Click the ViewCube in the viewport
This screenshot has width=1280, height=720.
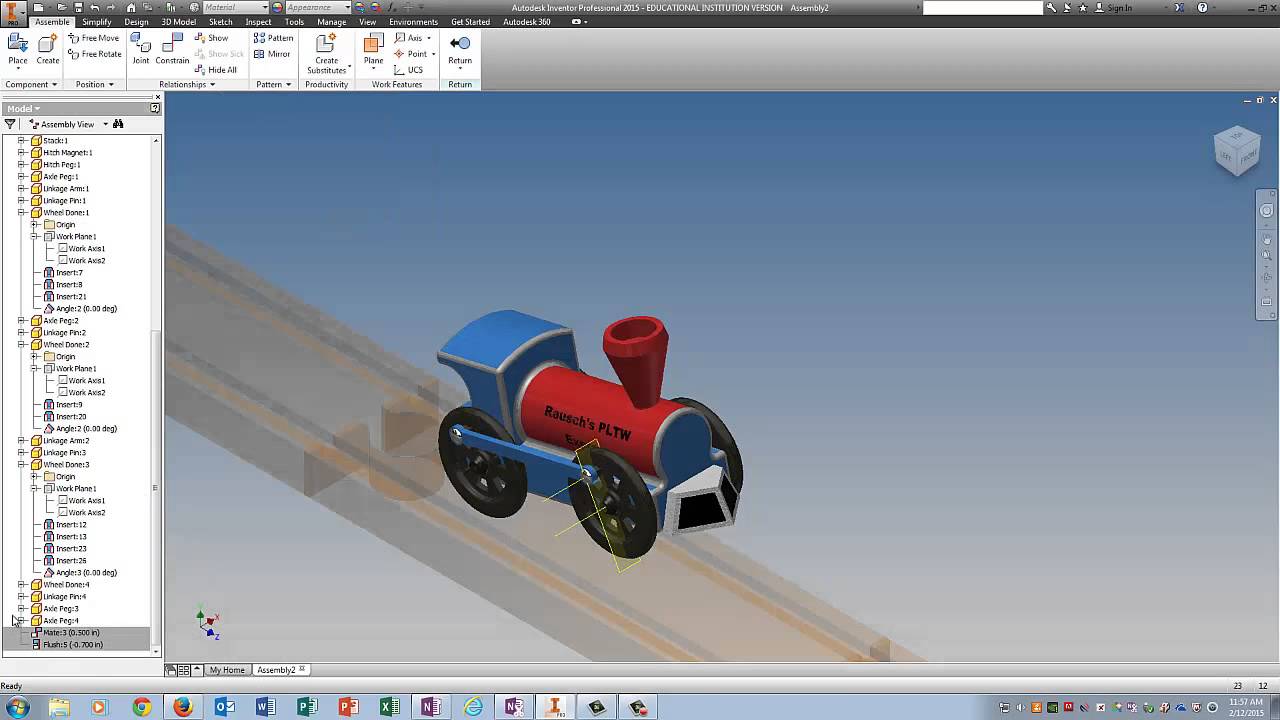click(1237, 150)
